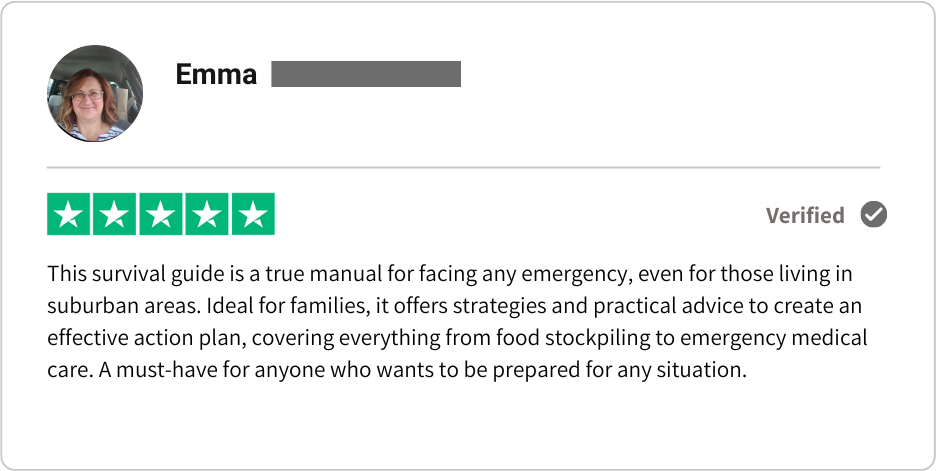
Task: Click the reviewer name "Emma"
Action: 216,75
